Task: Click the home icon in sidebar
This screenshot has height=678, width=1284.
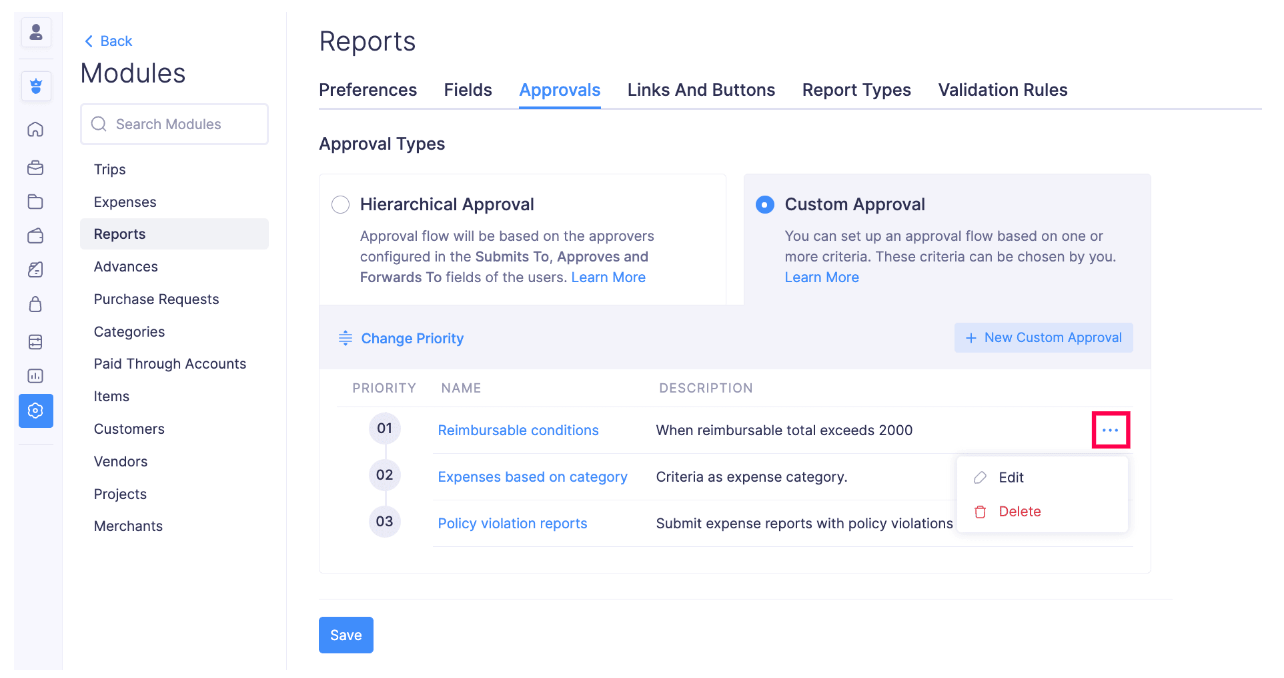Action: click(36, 129)
